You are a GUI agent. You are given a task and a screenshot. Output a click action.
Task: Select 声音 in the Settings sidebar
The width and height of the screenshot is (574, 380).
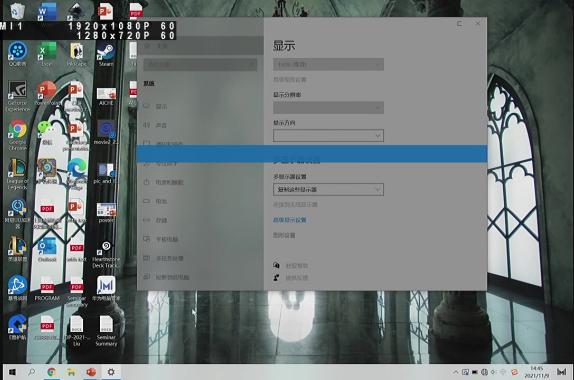point(200,125)
